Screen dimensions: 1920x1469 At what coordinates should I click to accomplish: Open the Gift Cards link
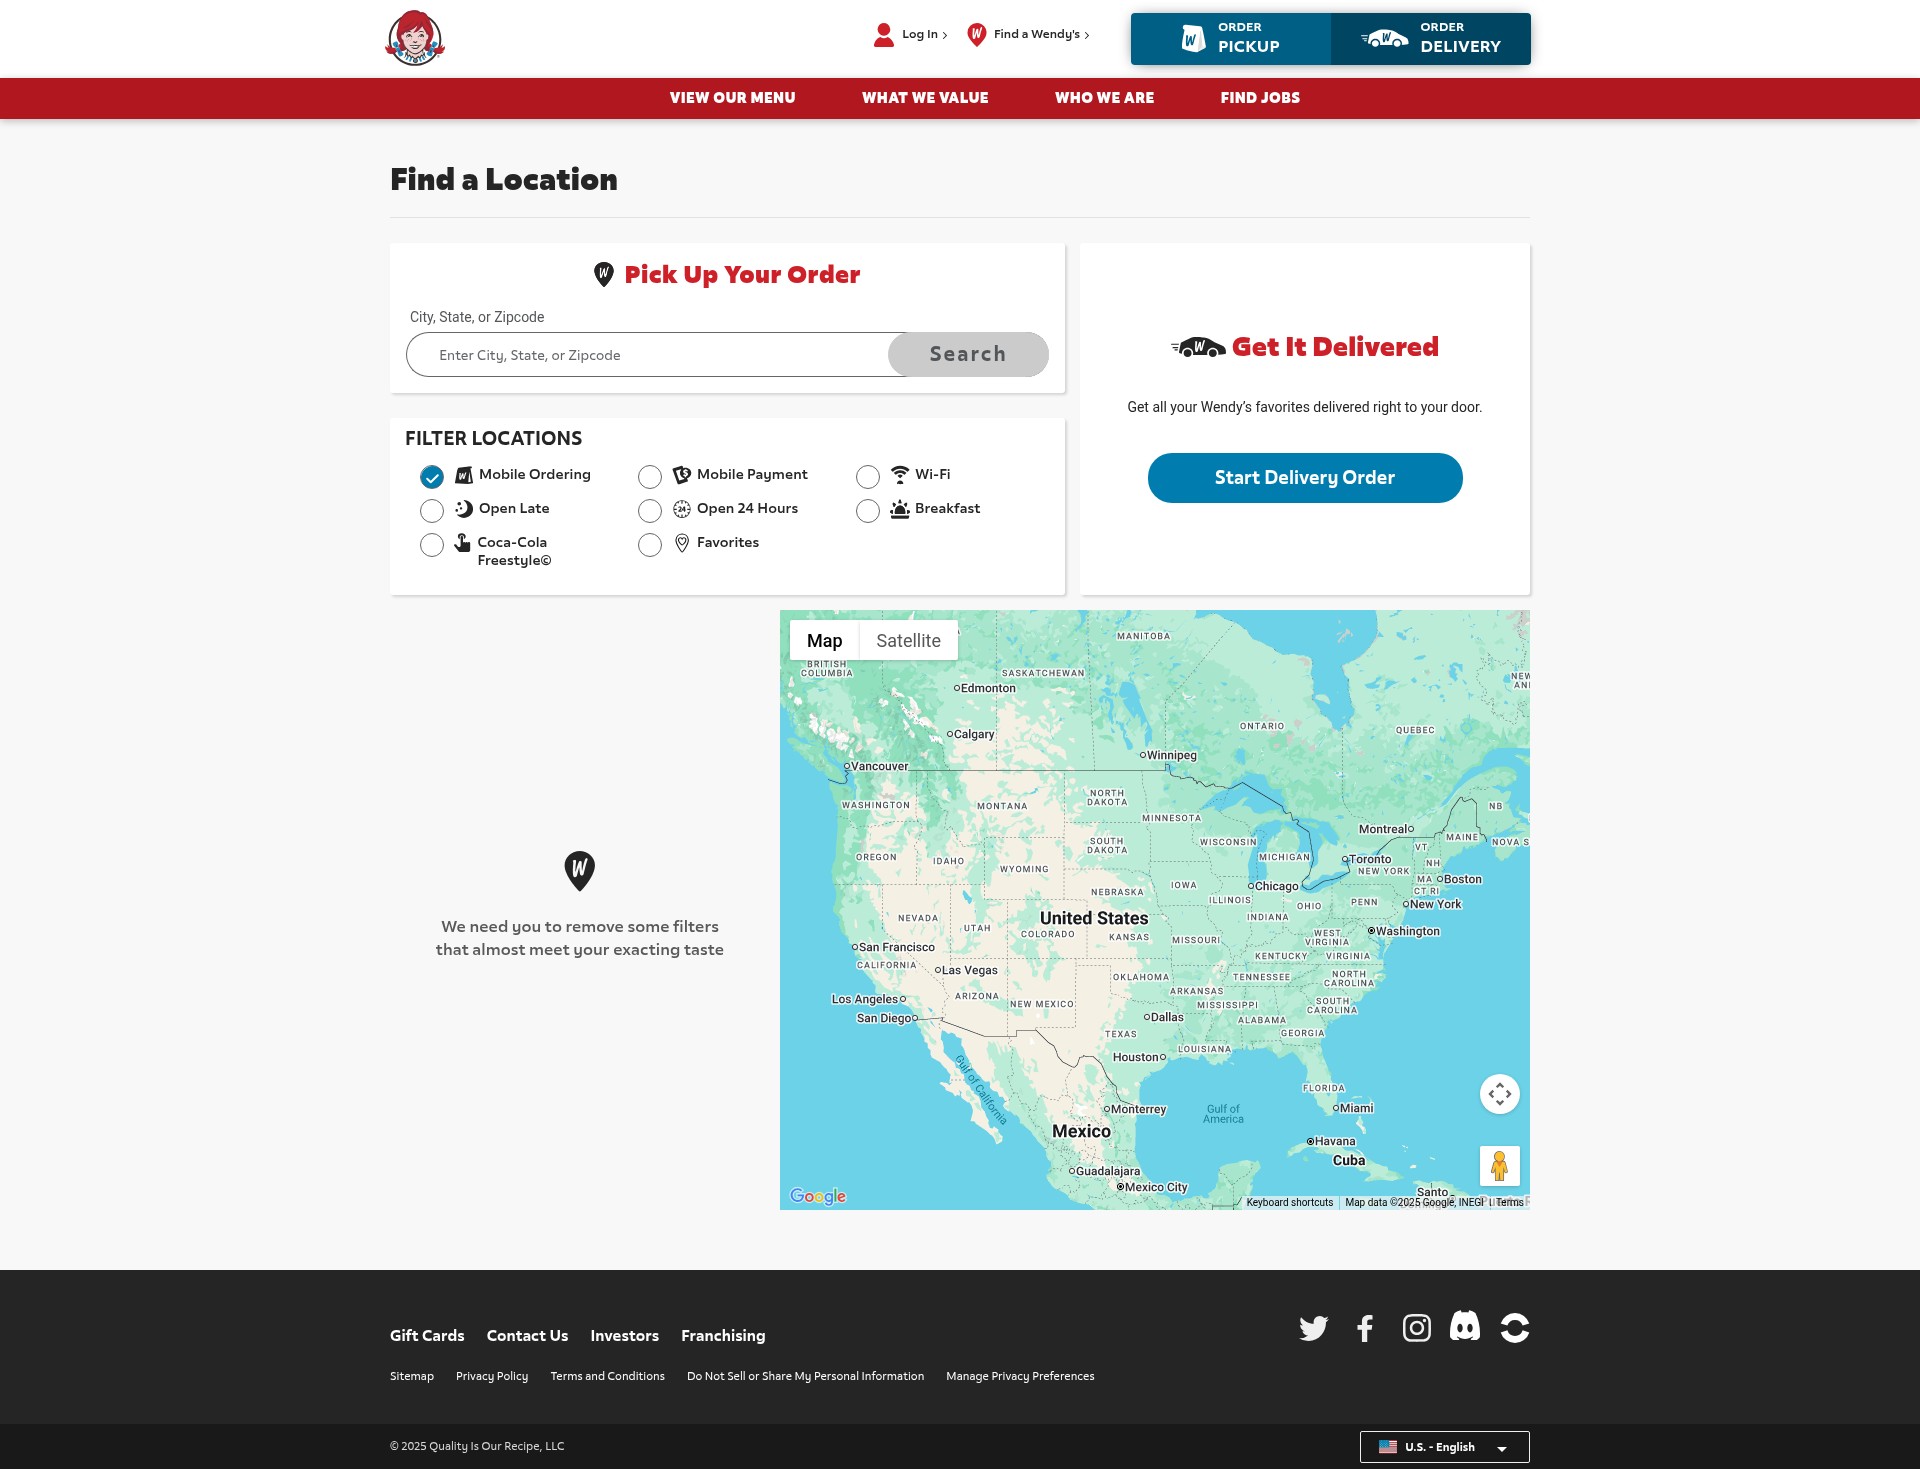tap(427, 1336)
